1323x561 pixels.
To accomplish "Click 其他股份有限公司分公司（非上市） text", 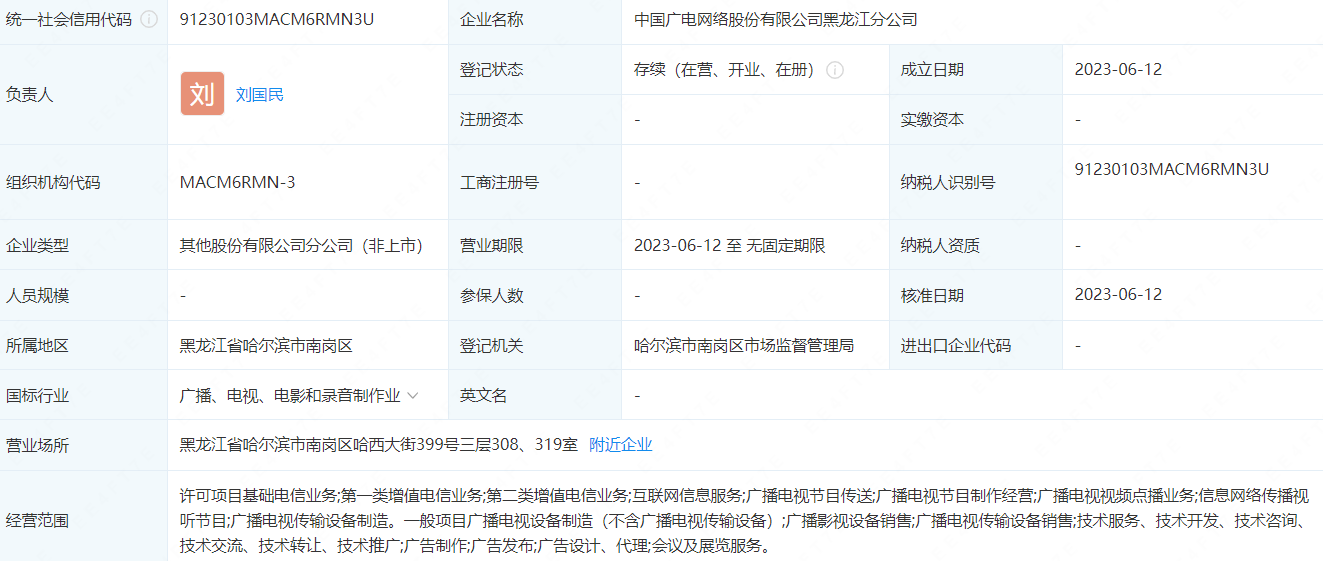I will [301, 246].
